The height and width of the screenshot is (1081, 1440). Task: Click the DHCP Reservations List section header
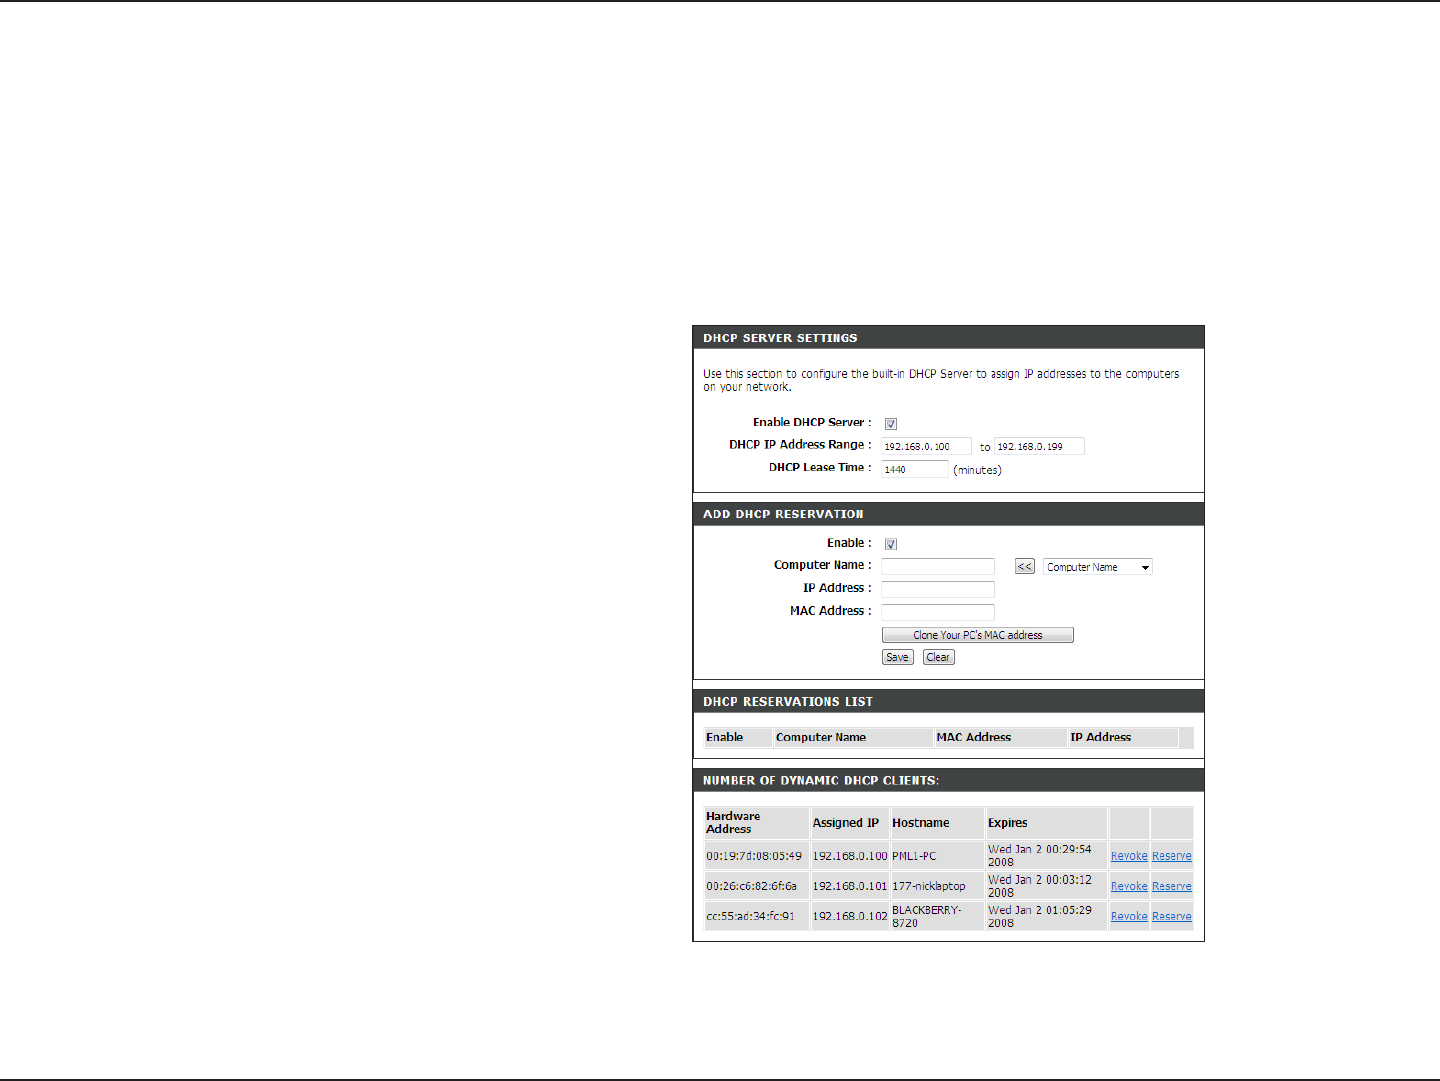pos(948,702)
